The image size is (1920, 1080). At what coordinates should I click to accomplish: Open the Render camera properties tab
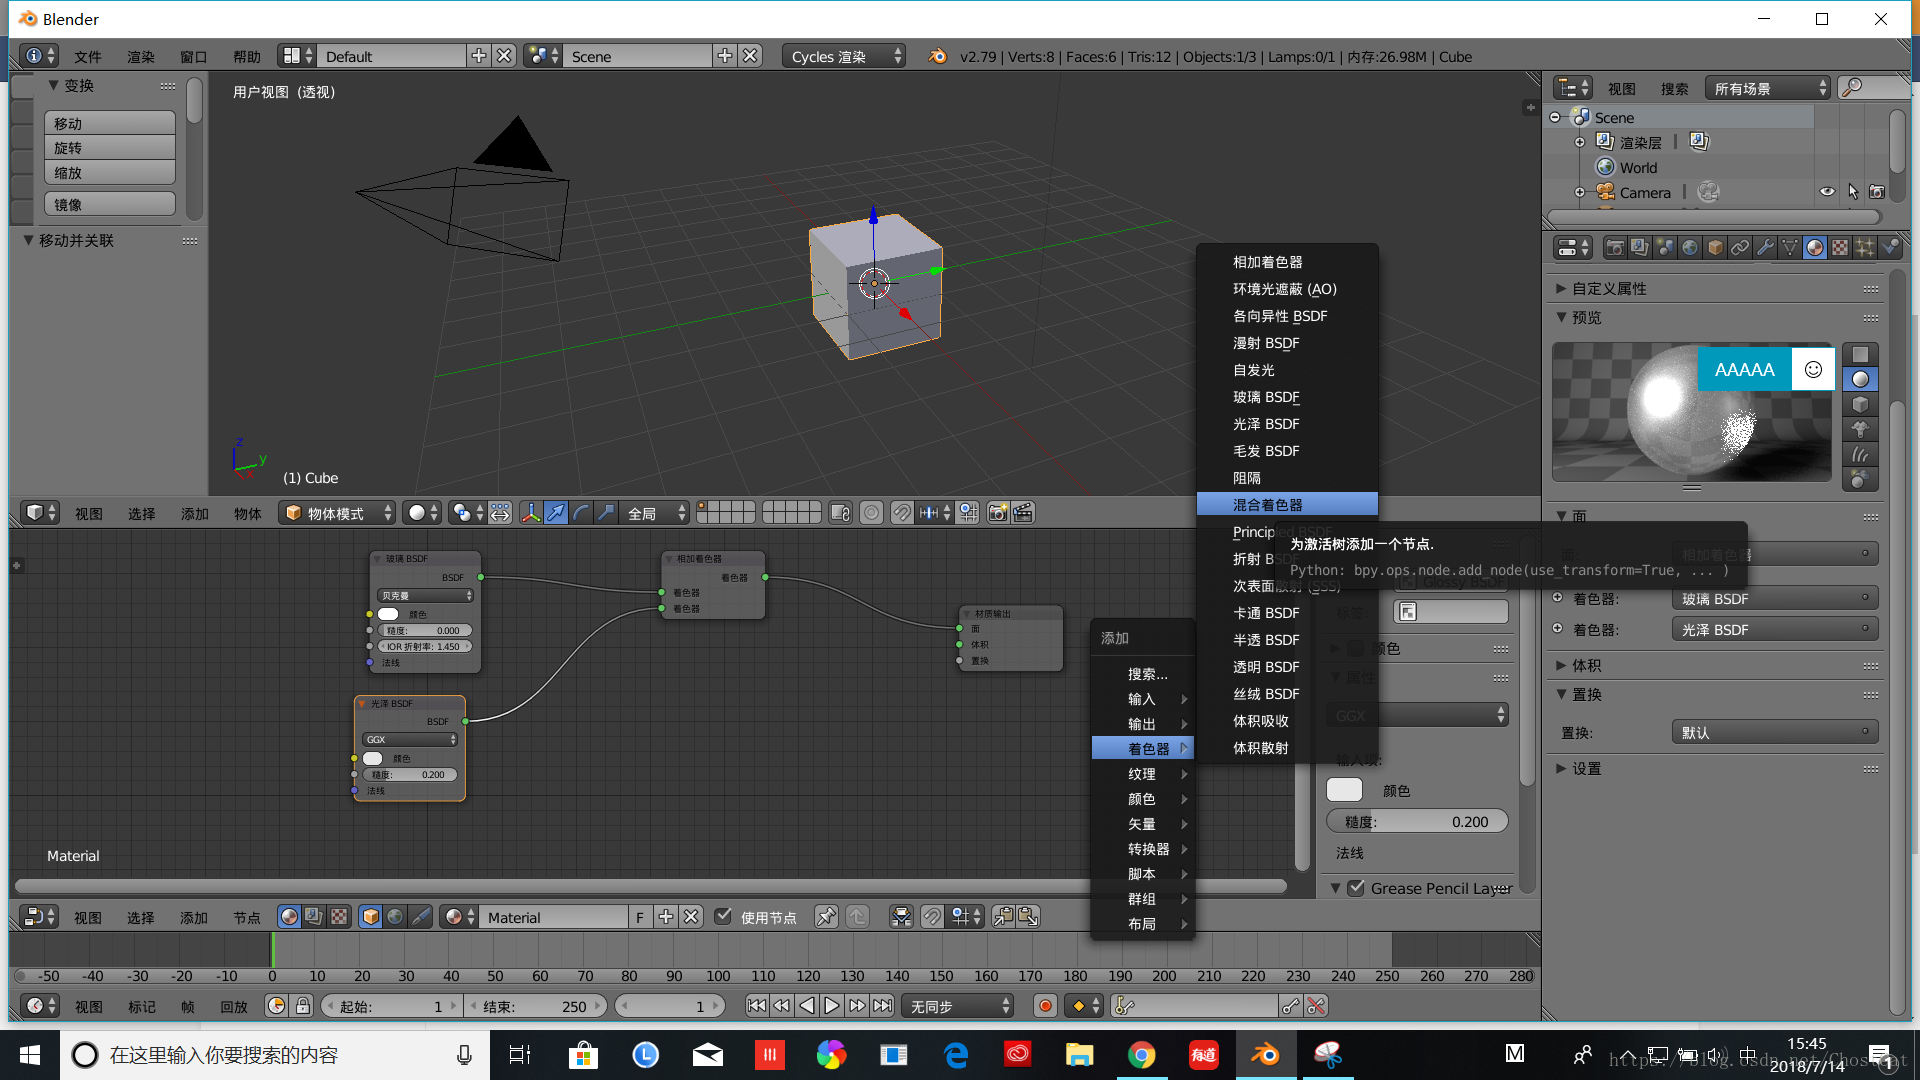coord(1614,248)
